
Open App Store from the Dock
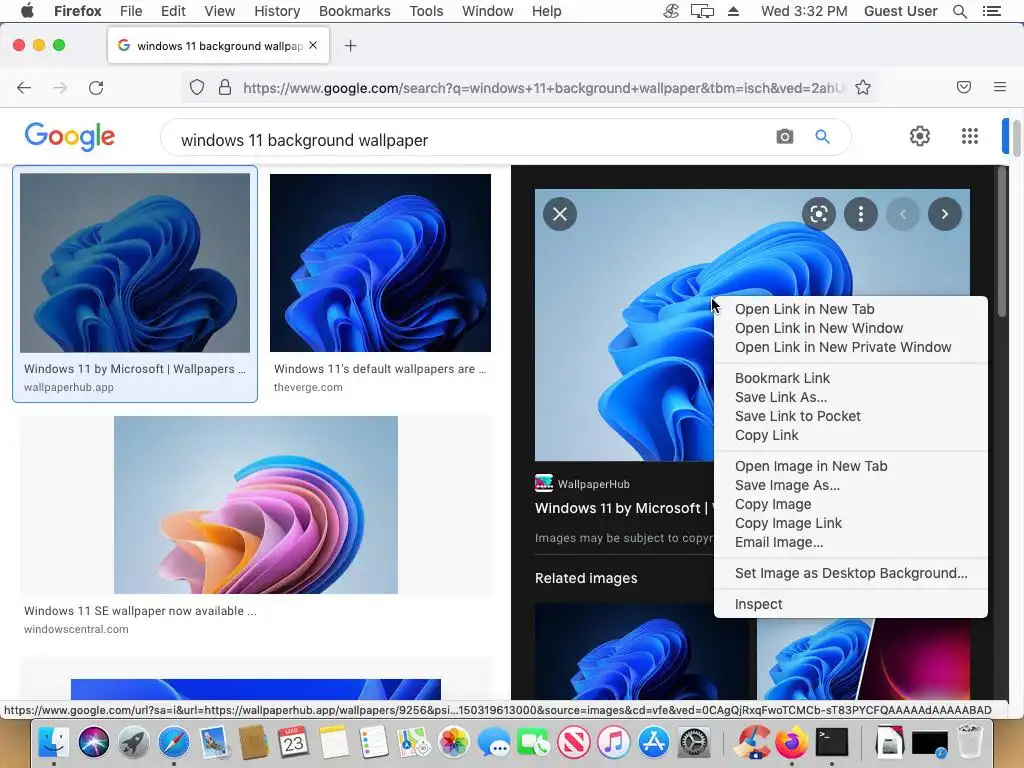pyautogui.click(x=654, y=743)
